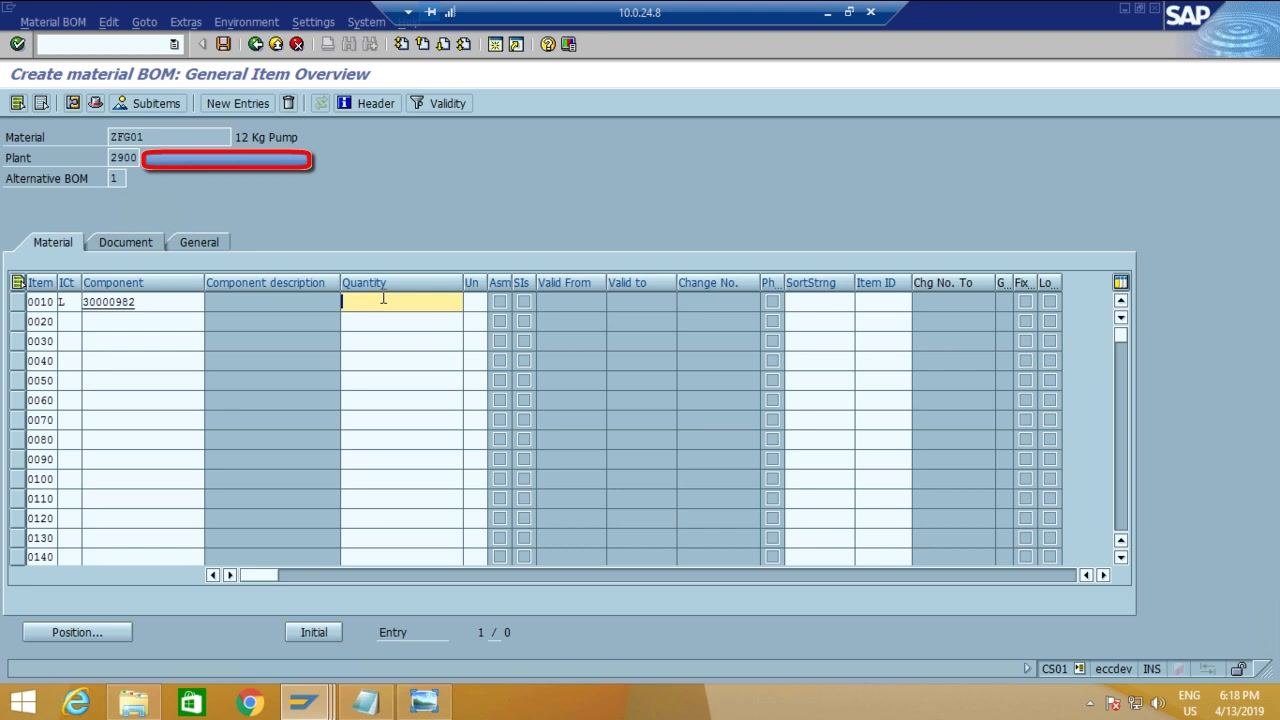
Task: Tick the SIs checkbox for item 0020
Action: click(x=524, y=321)
